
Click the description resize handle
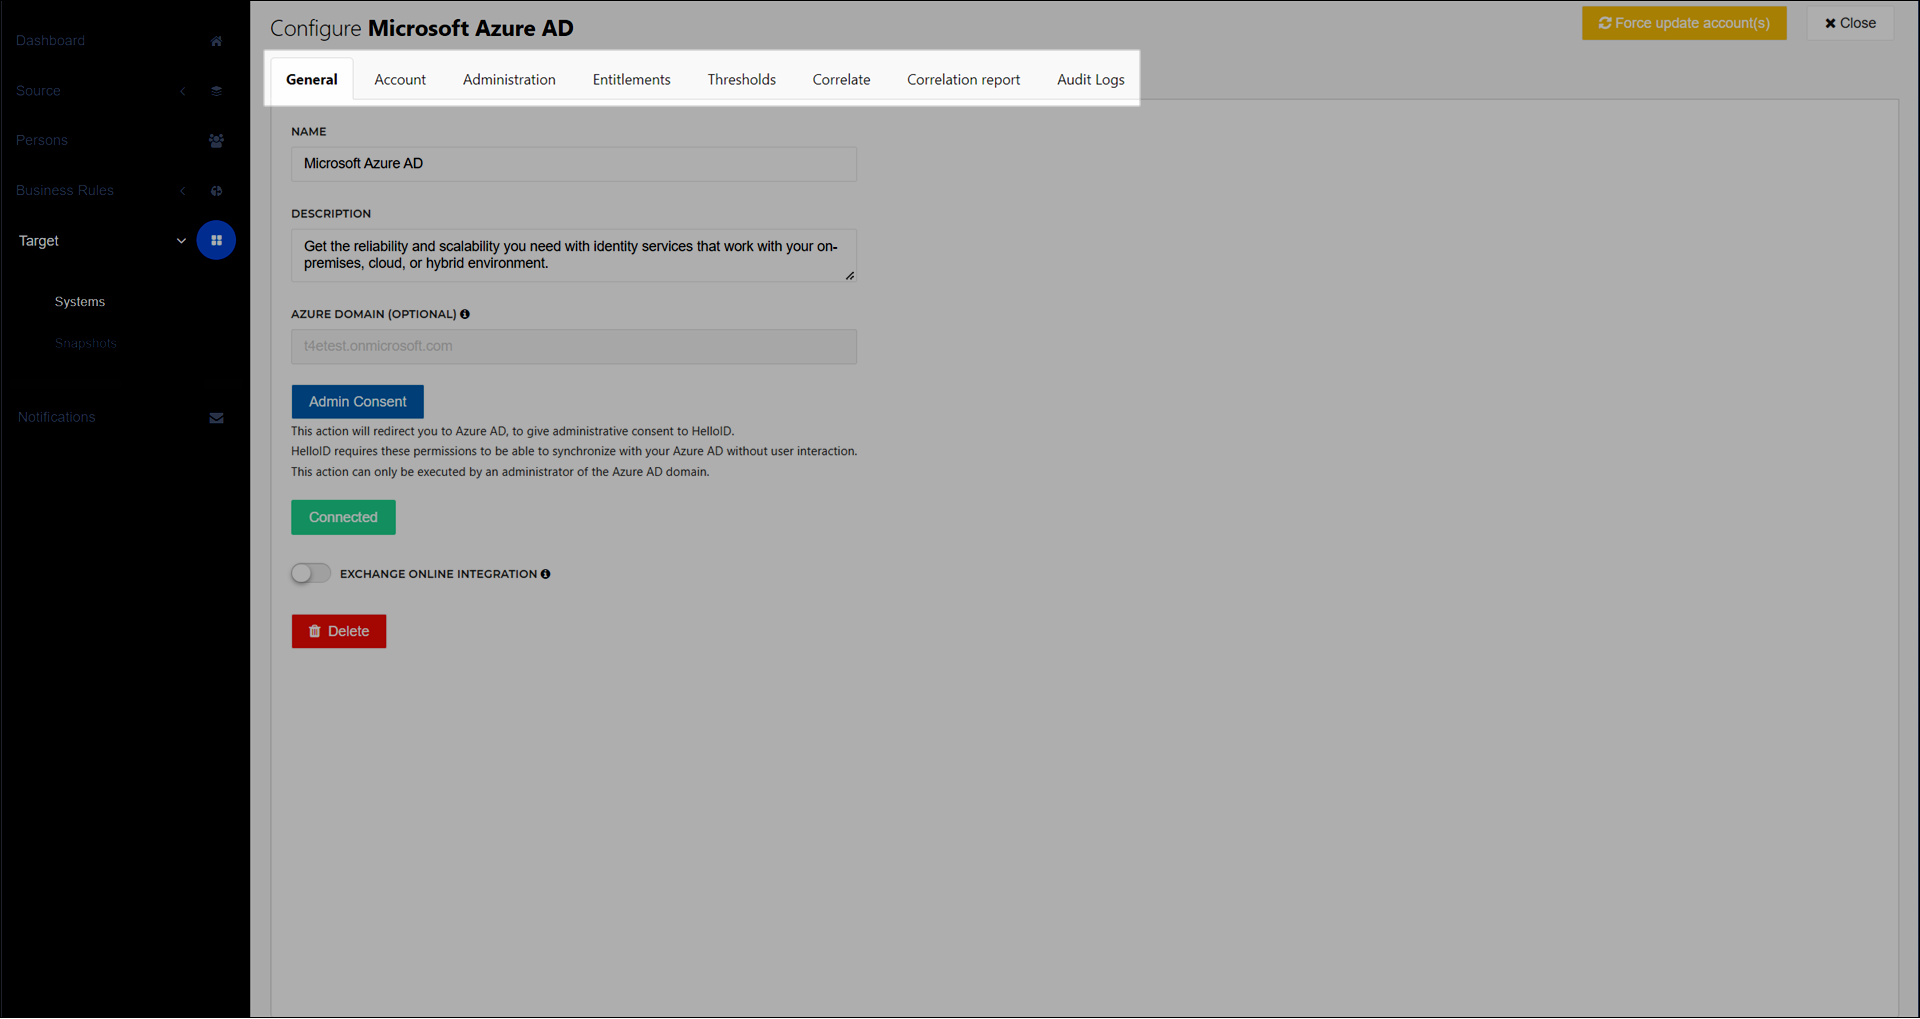(x=850, y=276)
